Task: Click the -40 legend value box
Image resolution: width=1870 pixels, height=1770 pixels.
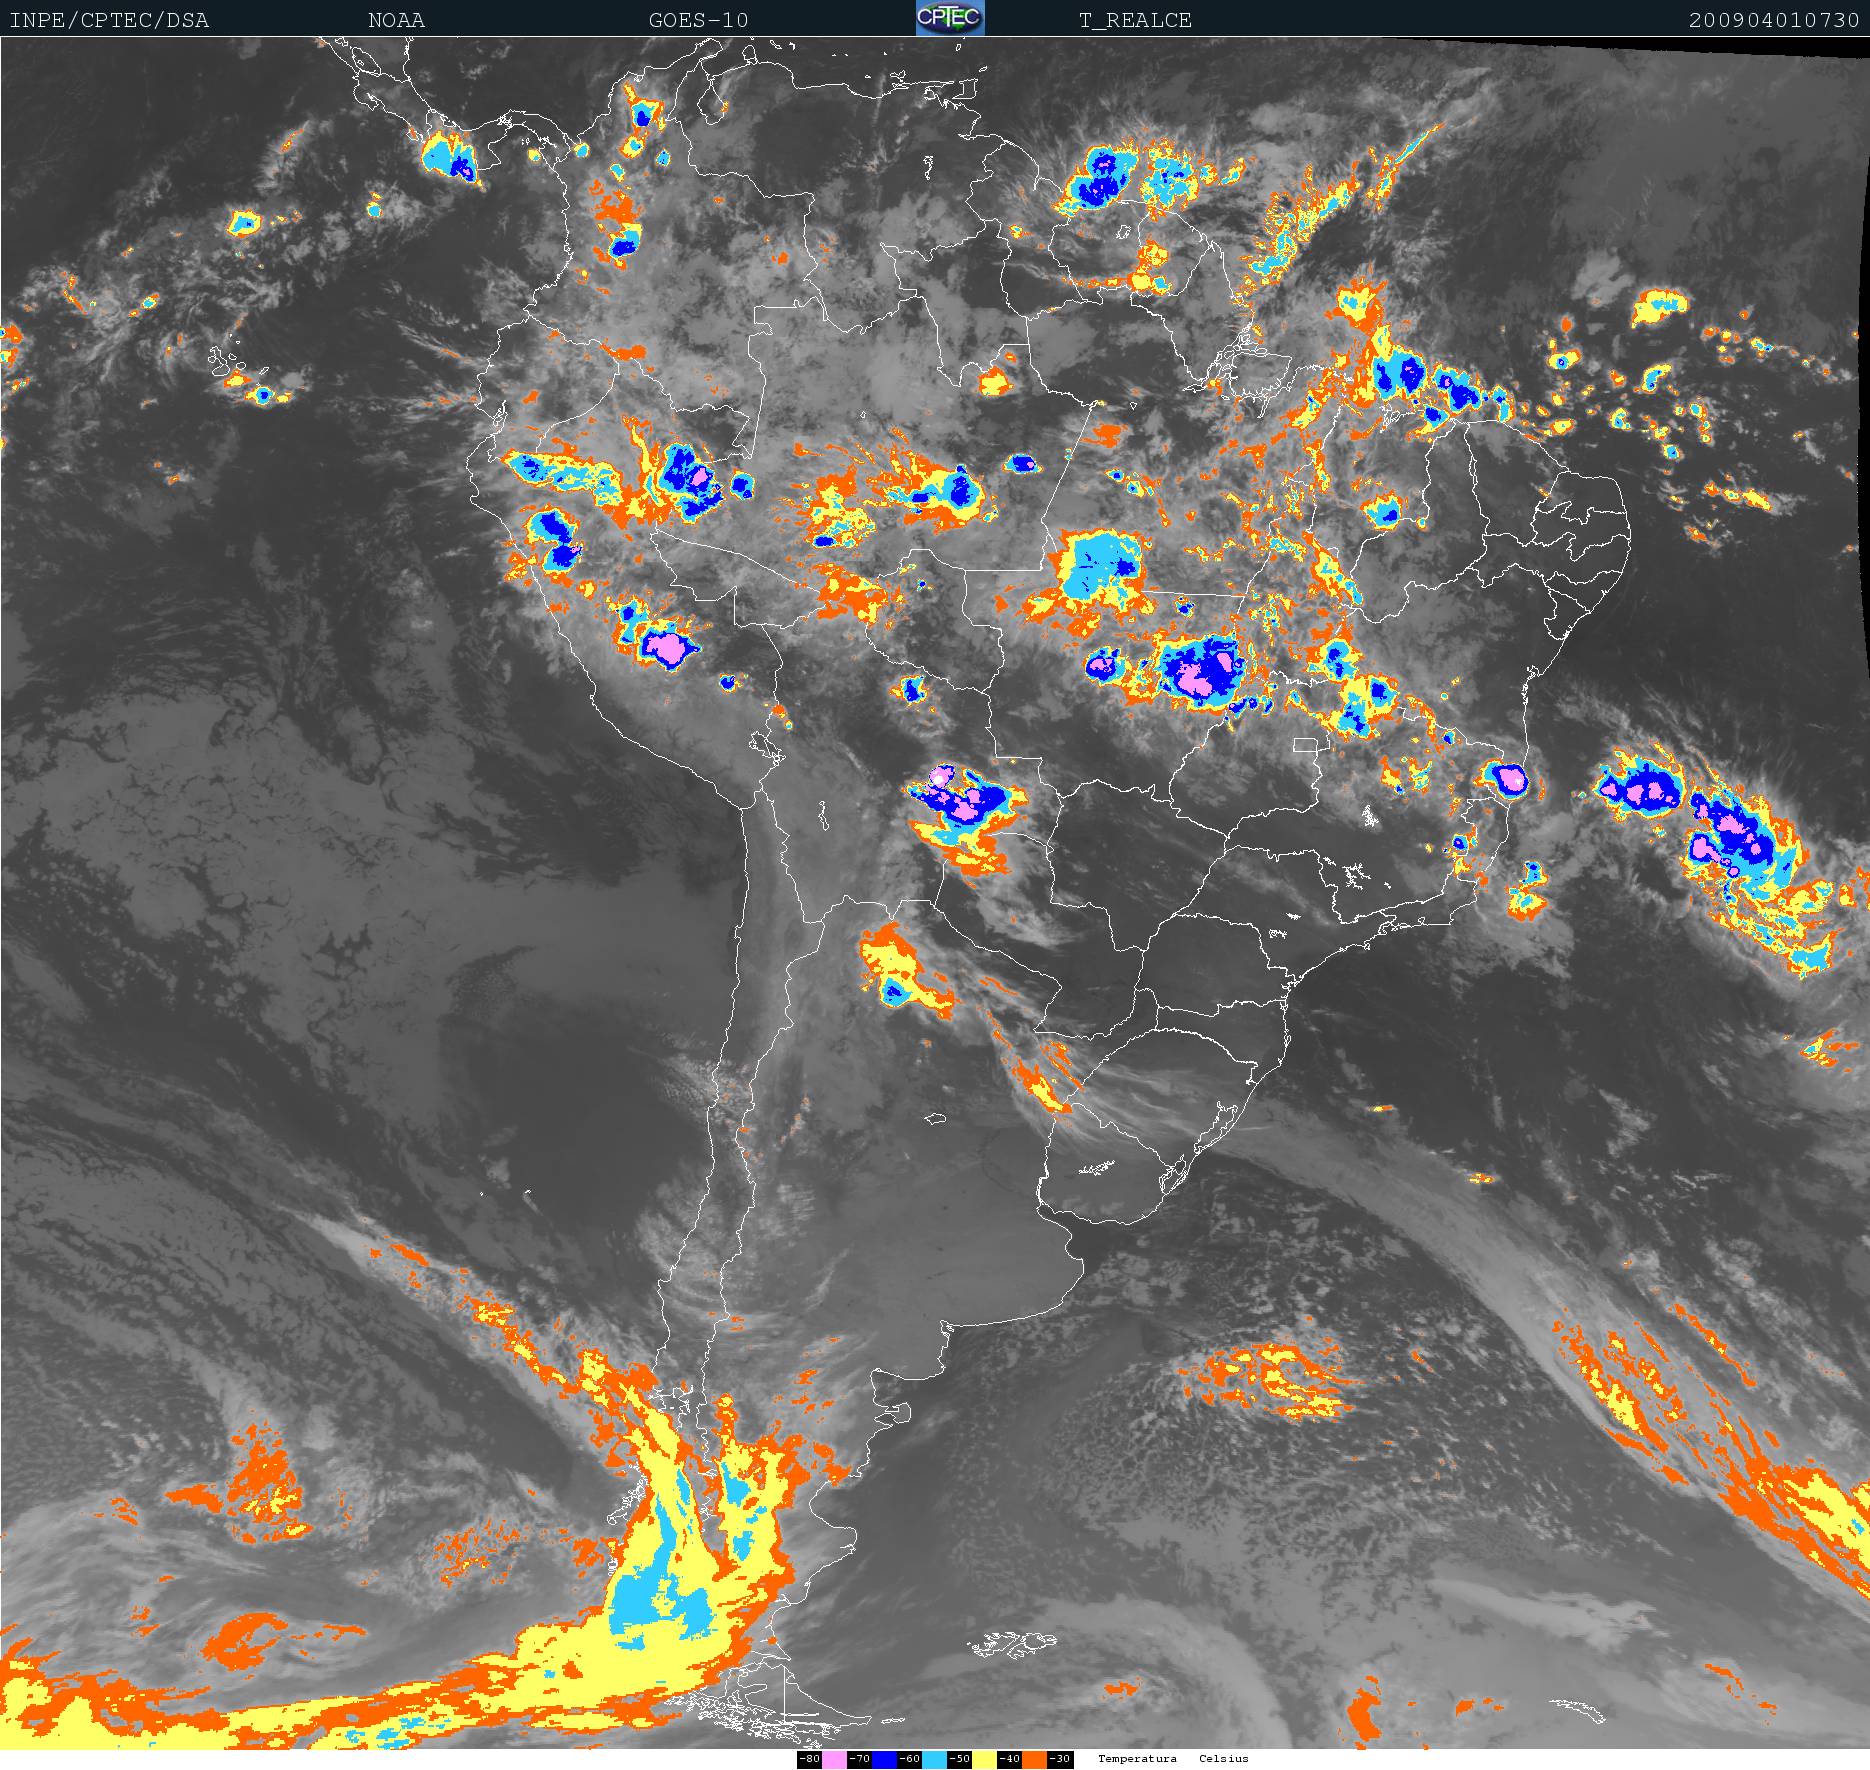Action: coord(1009,1759)
